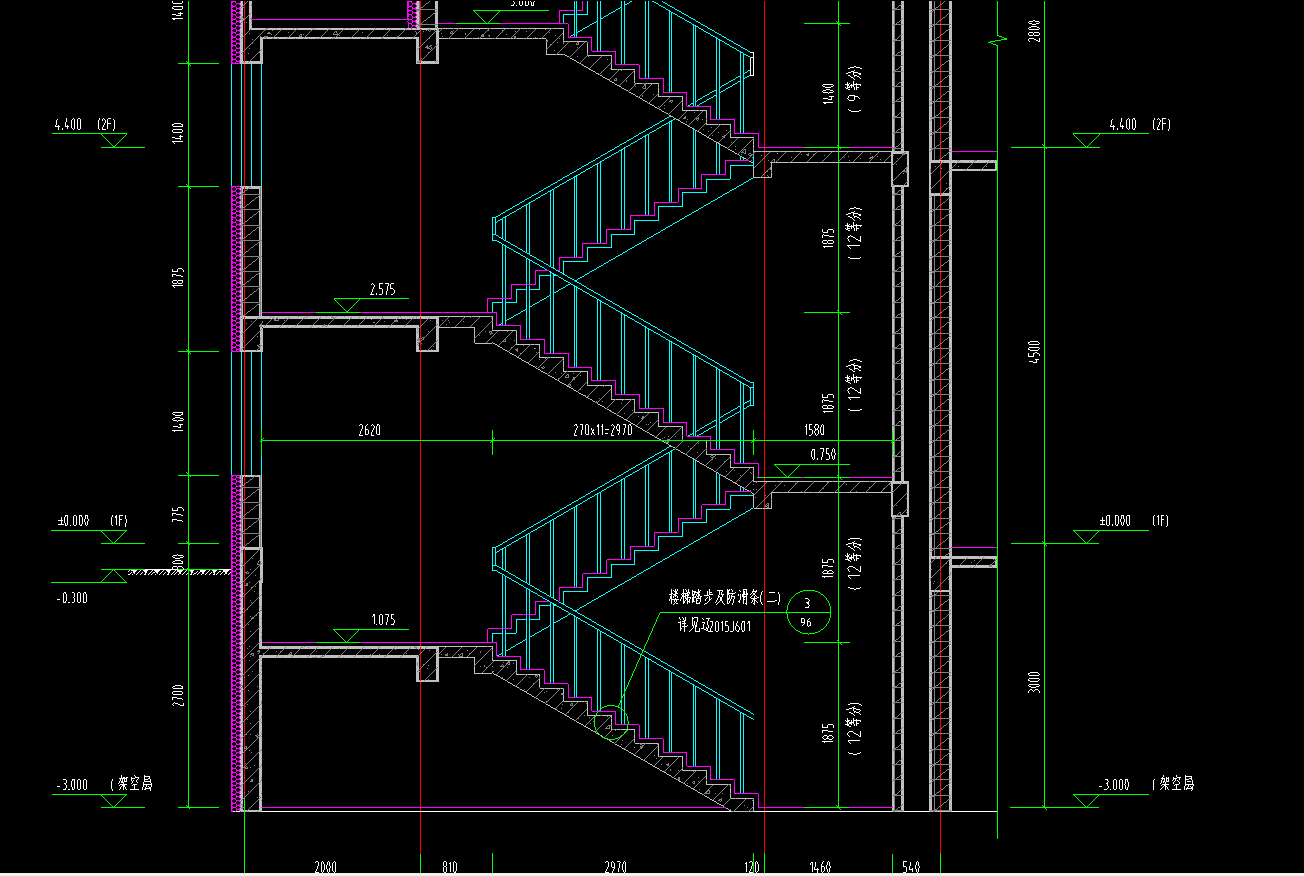The width and height of the screenshot is (1304, 876).
Task: Pick the 270x11=2970 stair run dimension
Action: 601,431
